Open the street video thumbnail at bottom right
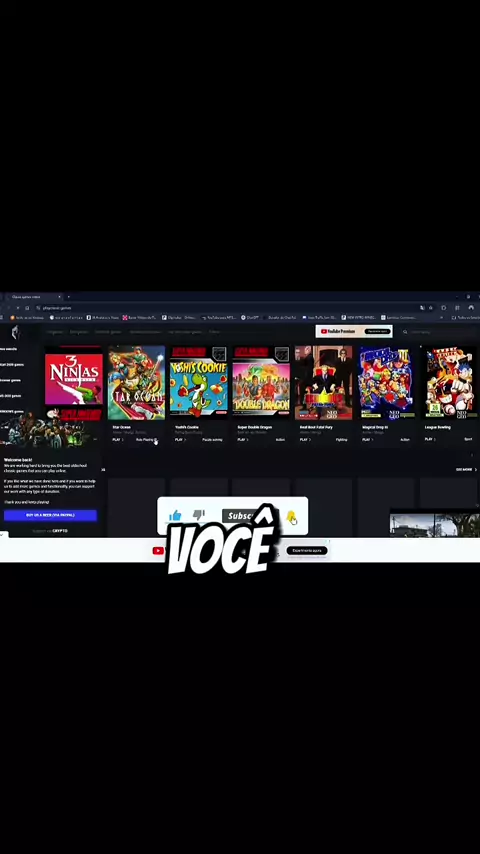 434,524
